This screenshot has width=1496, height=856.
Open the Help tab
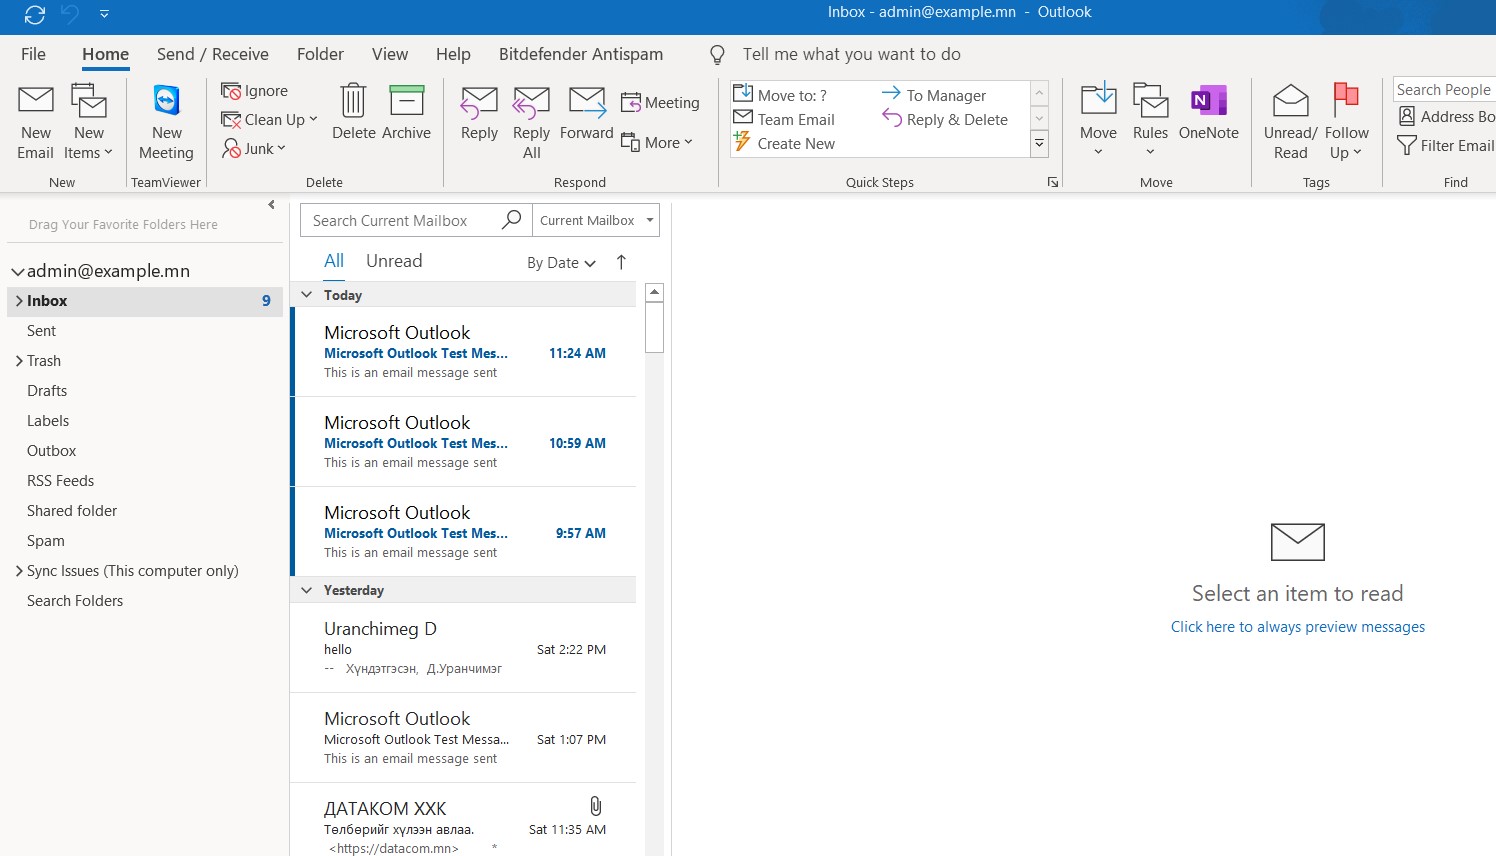pos(453,54)
